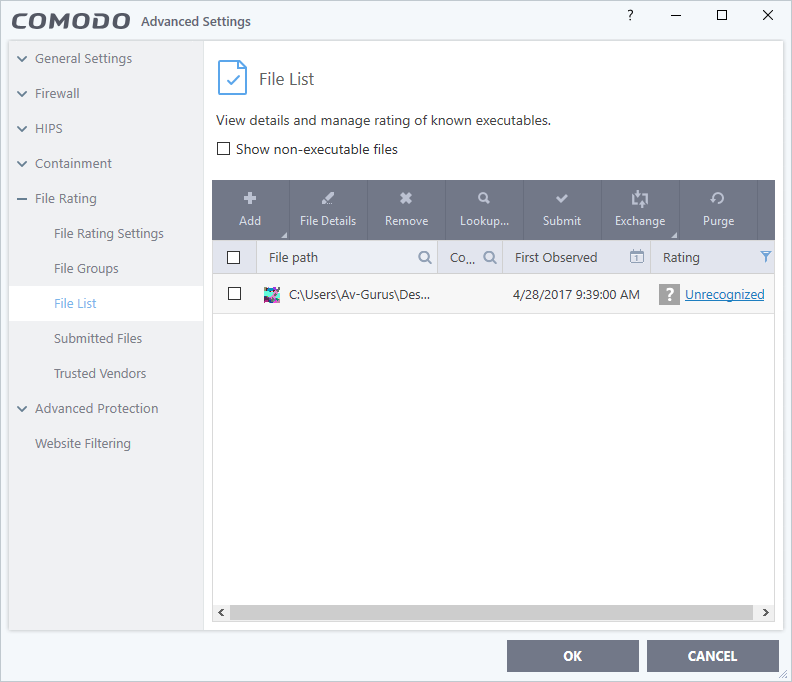This screenshot has height=682, width=792.
Task: Click the Company column search icon
Action: pyautogui.click(x=489, y=258)
